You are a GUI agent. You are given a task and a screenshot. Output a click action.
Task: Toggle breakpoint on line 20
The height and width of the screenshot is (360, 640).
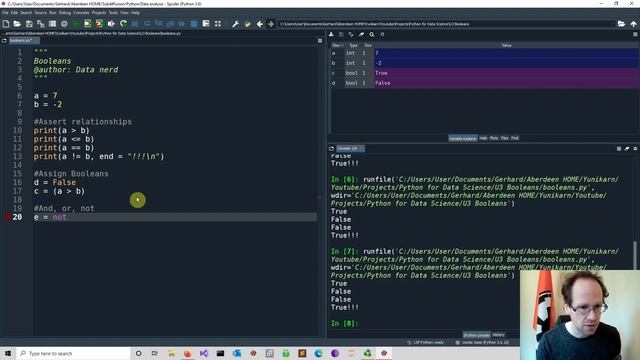(x=7, y=217)
